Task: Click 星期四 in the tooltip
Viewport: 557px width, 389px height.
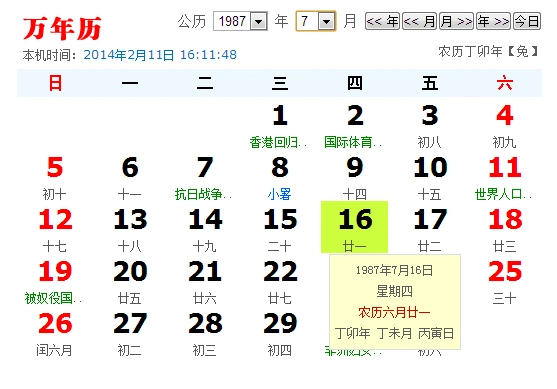Action: click(x=394, y=292)
